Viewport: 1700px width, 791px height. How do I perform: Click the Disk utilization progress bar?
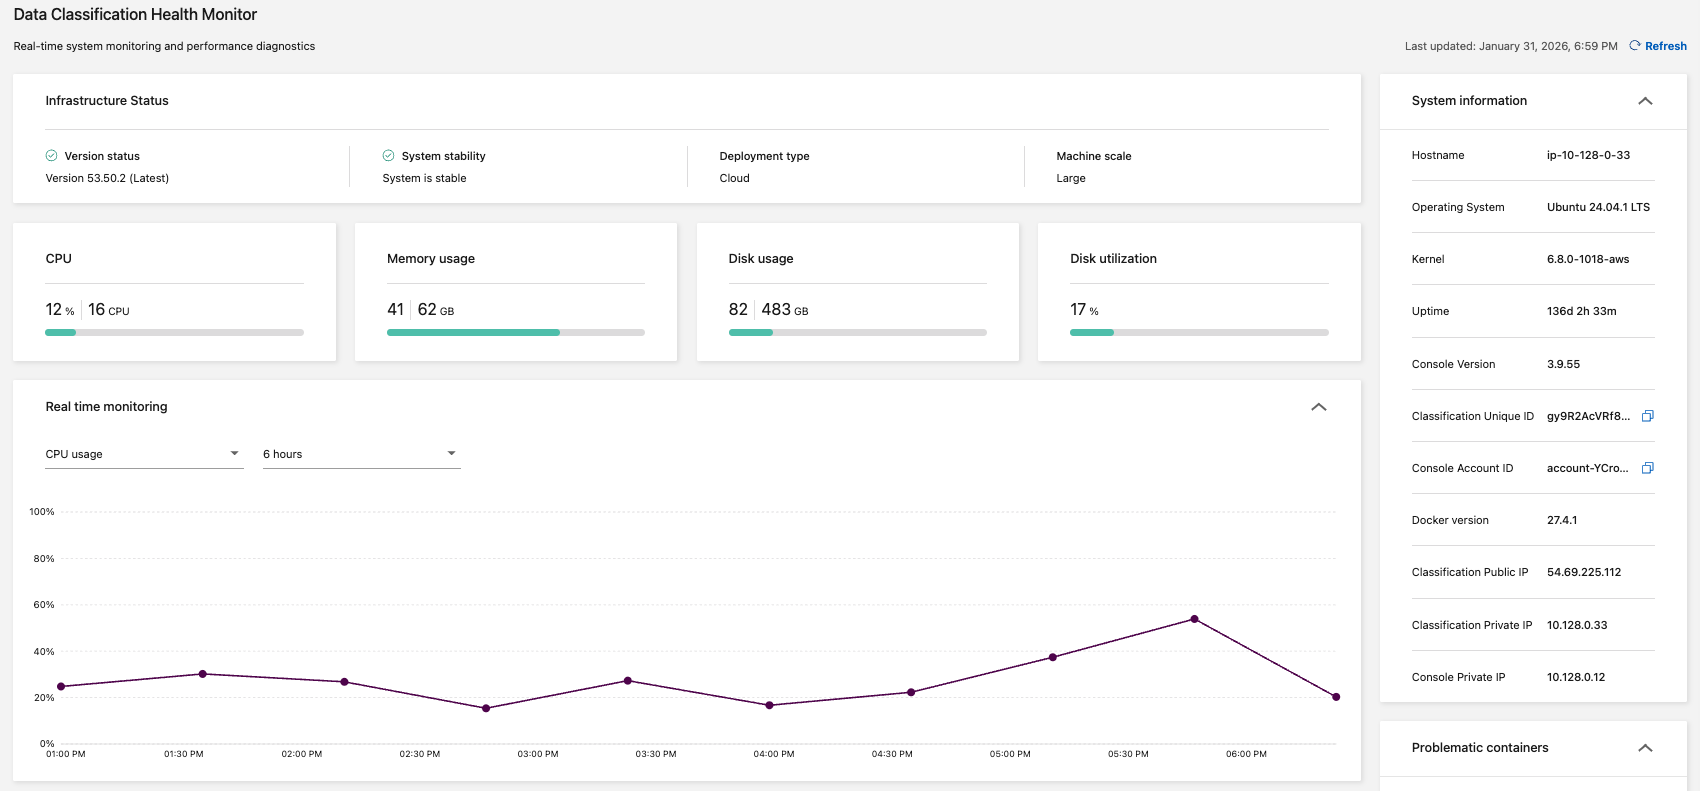[x=1198, y=332]
